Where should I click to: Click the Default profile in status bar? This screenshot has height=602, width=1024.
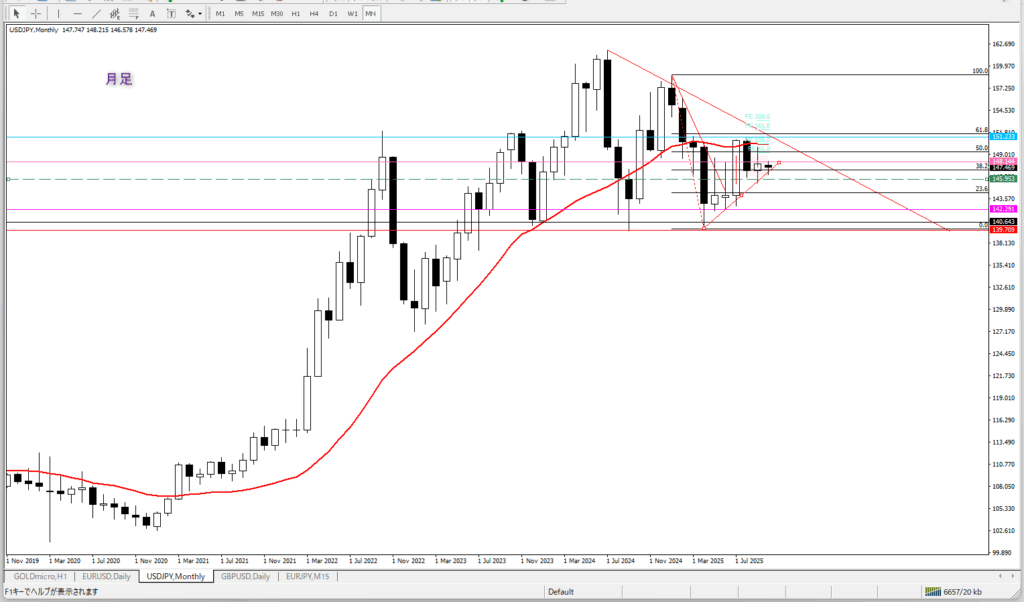560,592
